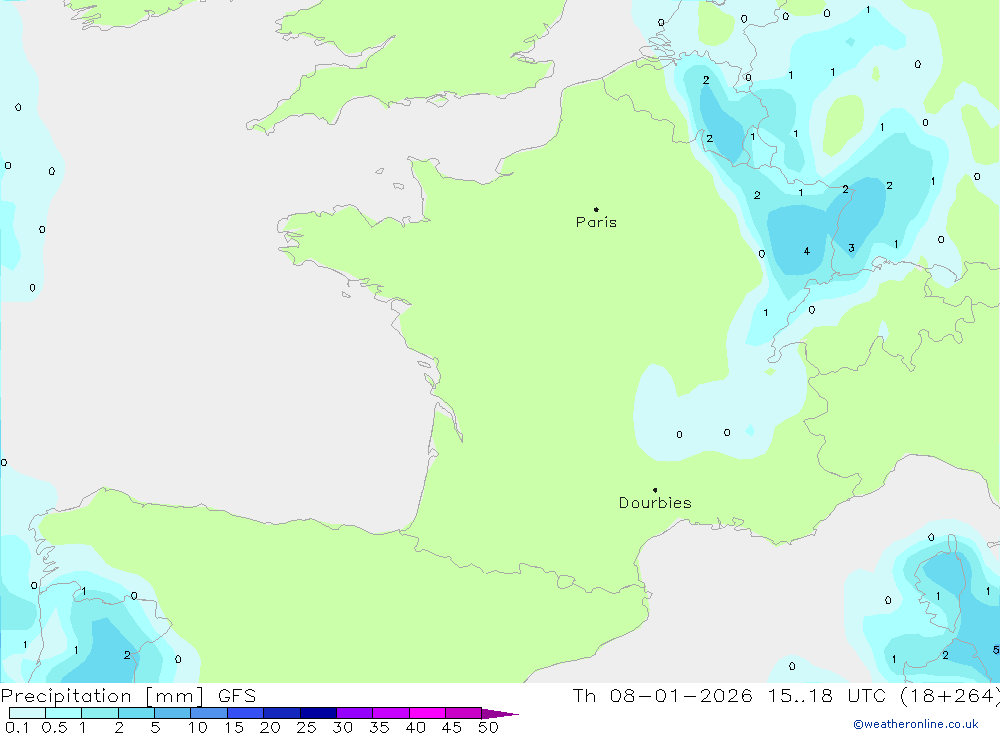Pick the 5–10 mm legend swatch

click(173, 713)
